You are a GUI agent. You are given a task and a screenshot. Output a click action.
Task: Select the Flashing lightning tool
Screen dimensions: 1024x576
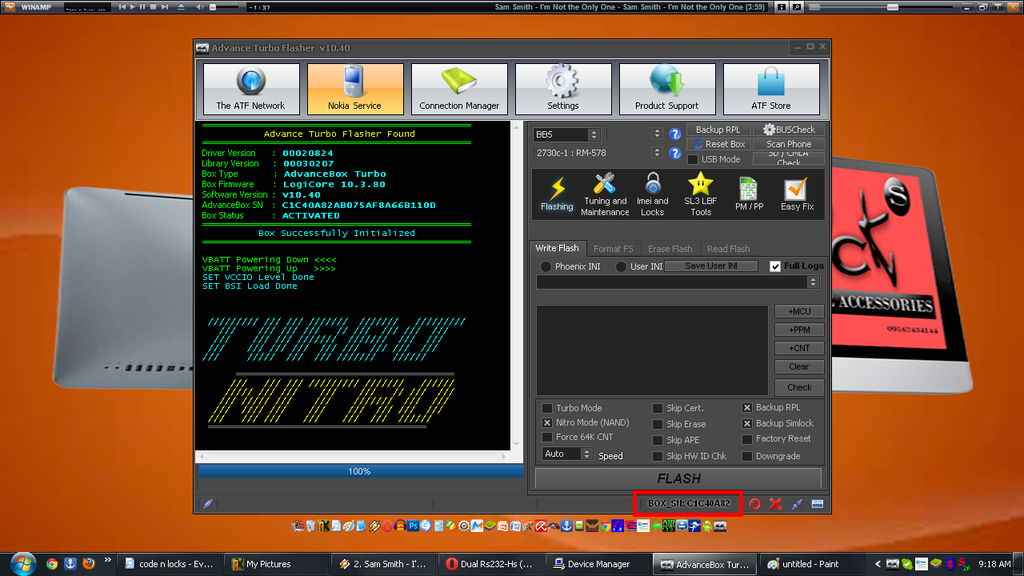(x=557, y=194)
